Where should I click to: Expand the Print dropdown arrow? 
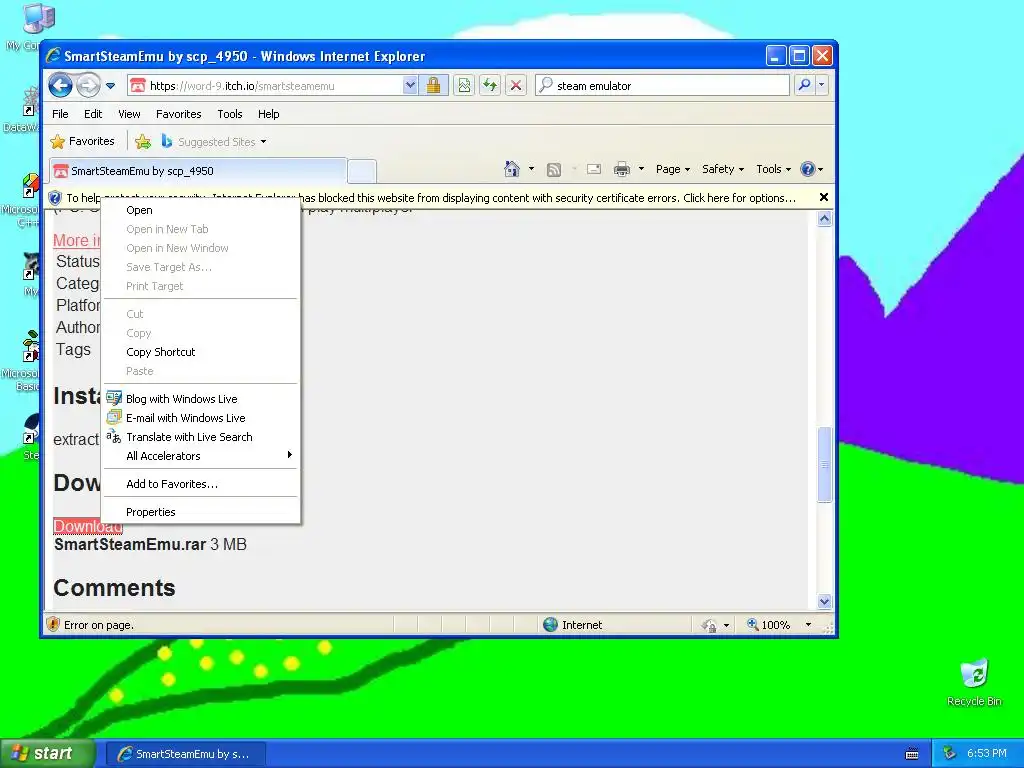pos(641,169)
